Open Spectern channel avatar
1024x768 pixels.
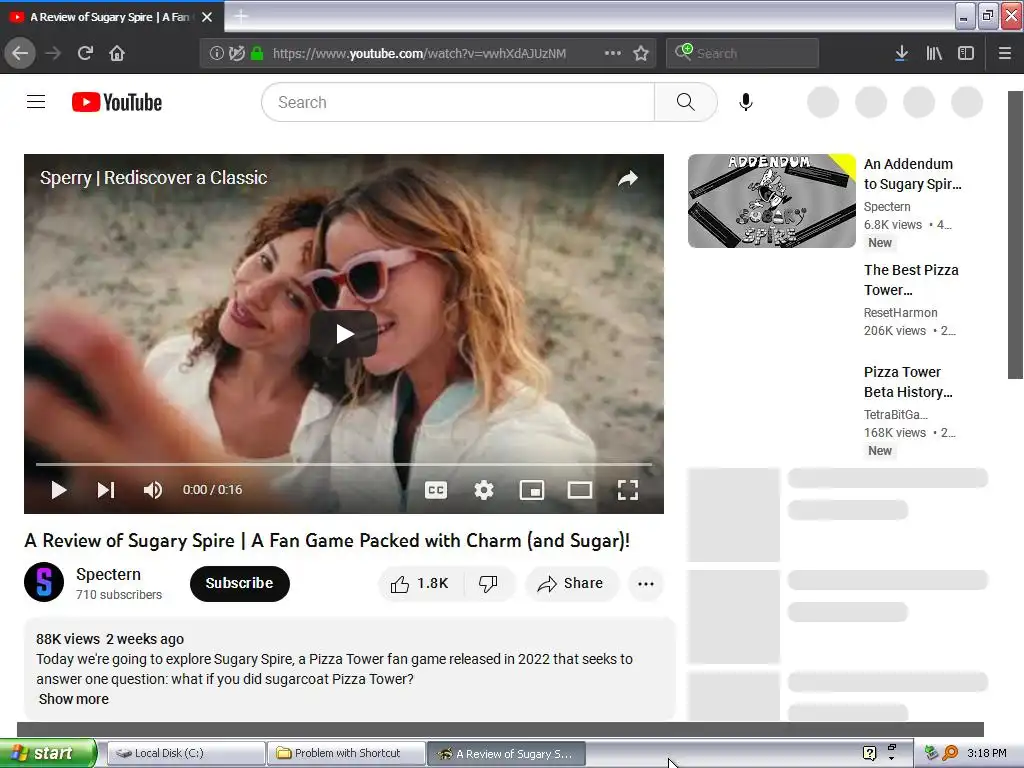(x=44, y=582)
